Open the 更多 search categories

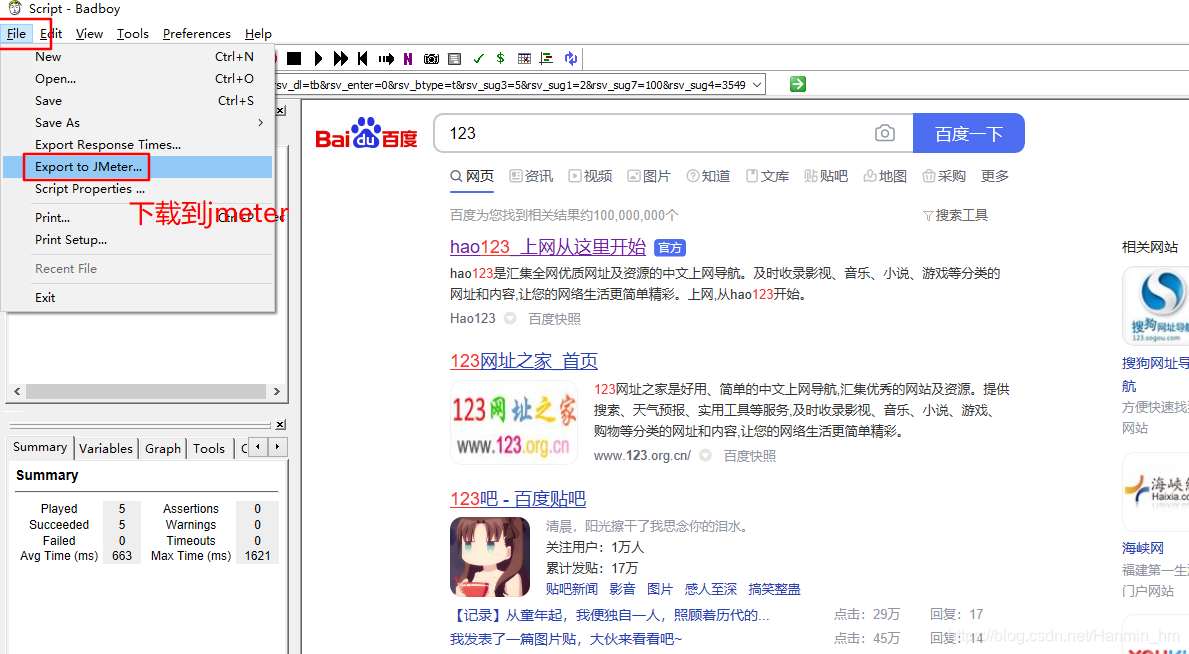(x=995, y=176)
